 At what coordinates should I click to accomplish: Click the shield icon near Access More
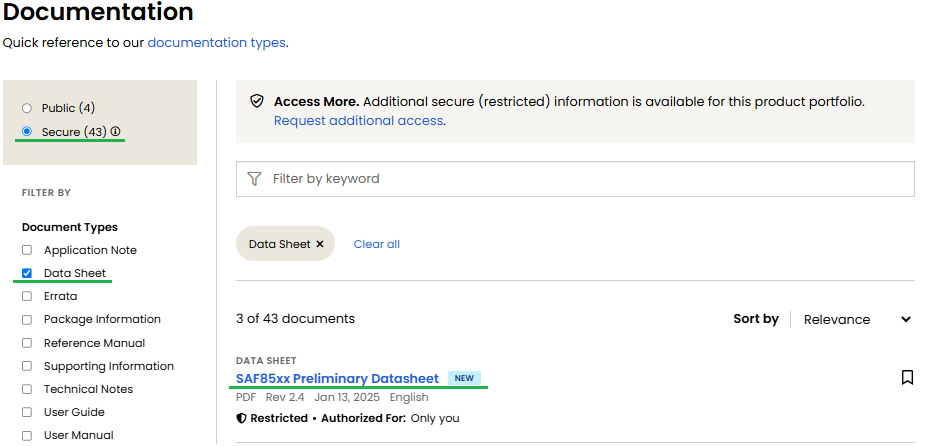257,101
